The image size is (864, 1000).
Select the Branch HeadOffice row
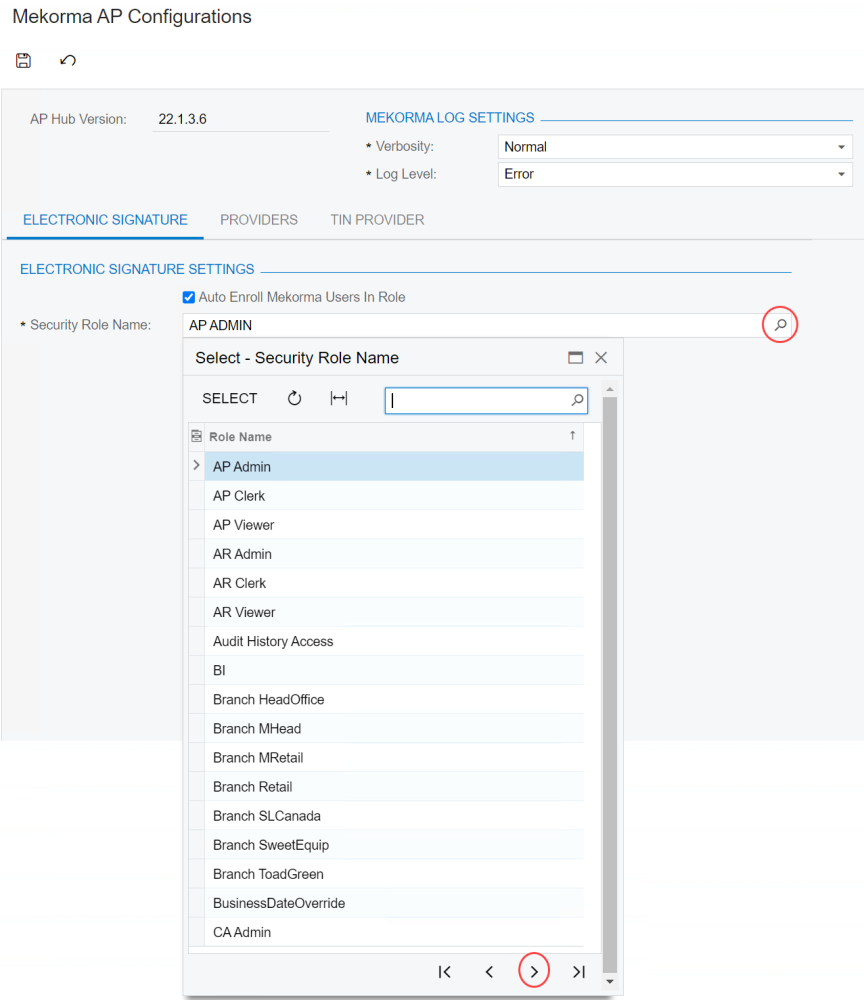(394, 700)
